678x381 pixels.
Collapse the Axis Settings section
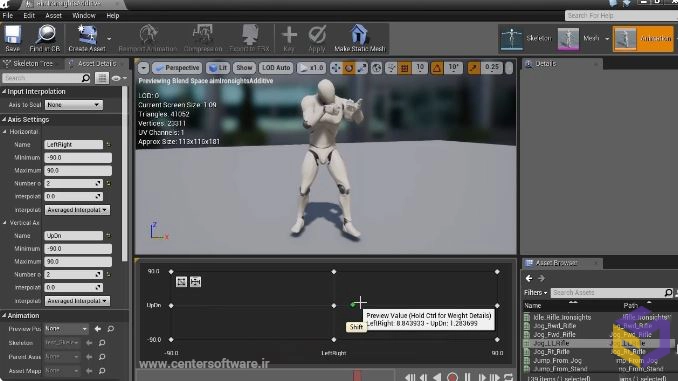pos(4,119)
